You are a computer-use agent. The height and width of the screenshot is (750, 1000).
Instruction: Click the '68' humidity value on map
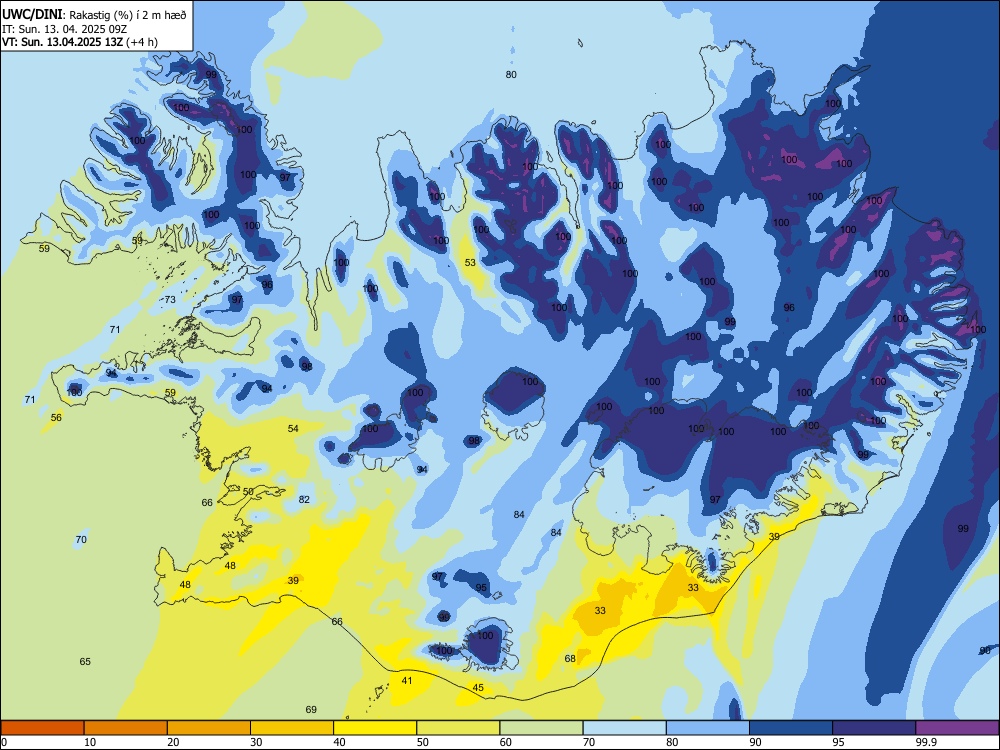tap(570, 659)
